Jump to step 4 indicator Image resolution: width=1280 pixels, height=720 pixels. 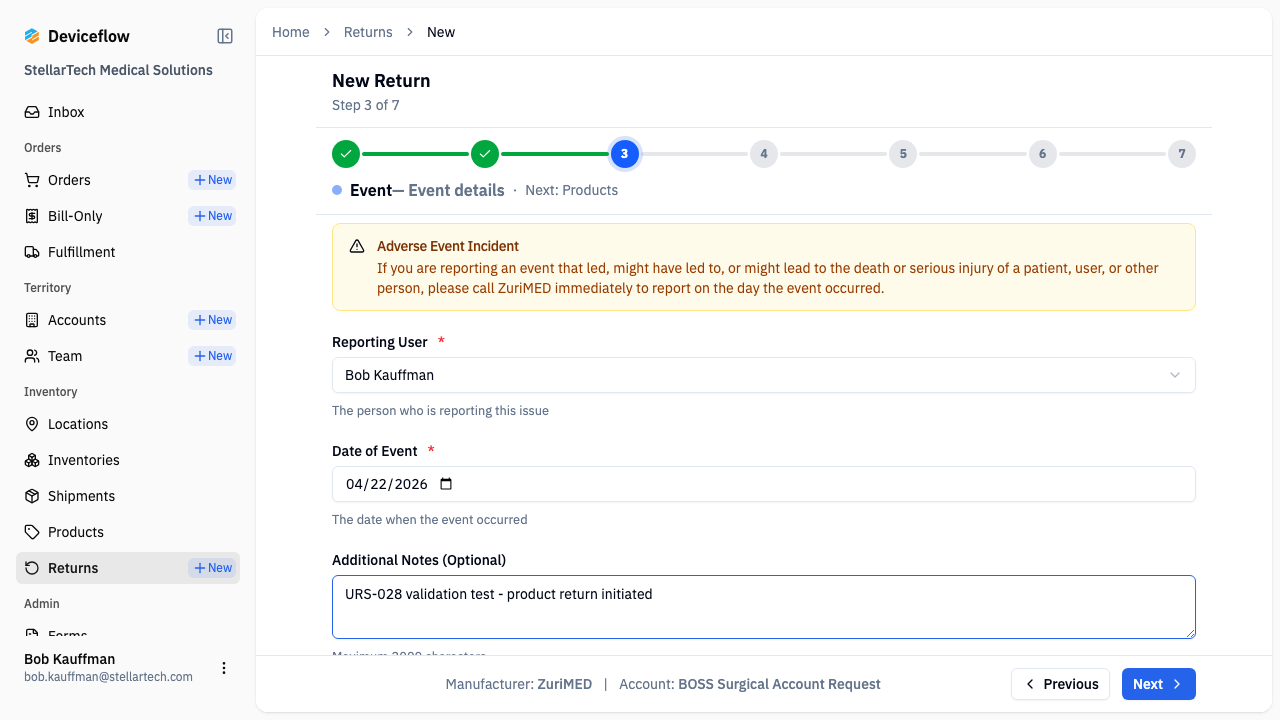pyautogui.click(x=764, y=154)
